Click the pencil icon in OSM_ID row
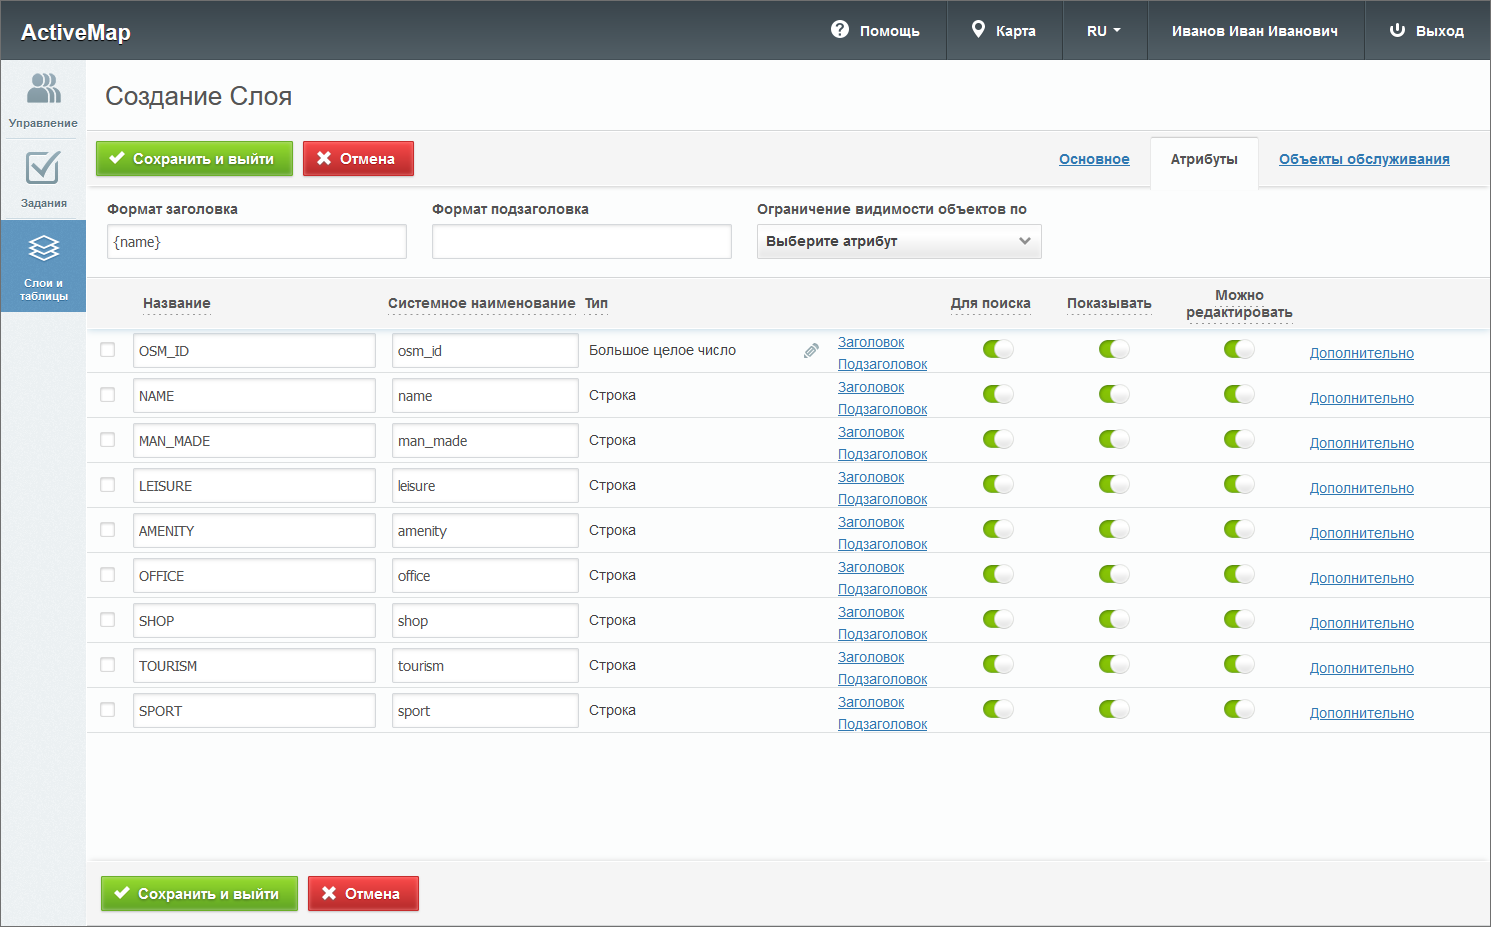The height and width of the screenshot is (927, 1491). pos(811,351)
